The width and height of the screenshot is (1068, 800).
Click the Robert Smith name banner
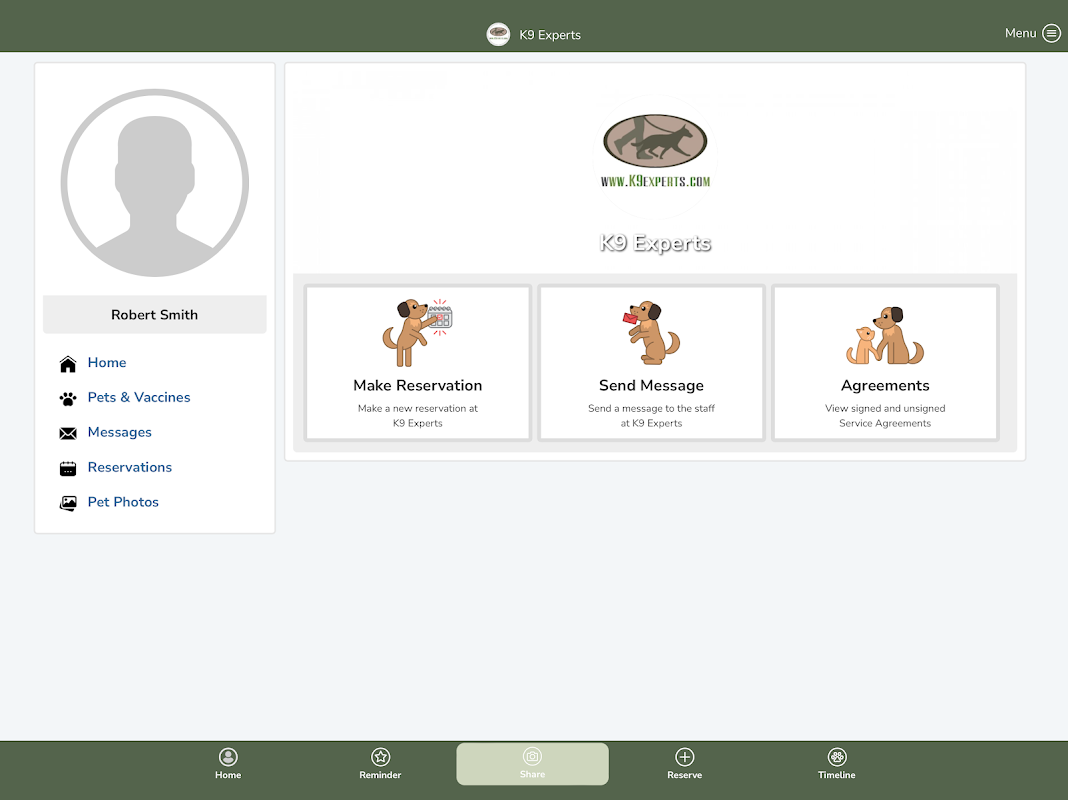155,315
